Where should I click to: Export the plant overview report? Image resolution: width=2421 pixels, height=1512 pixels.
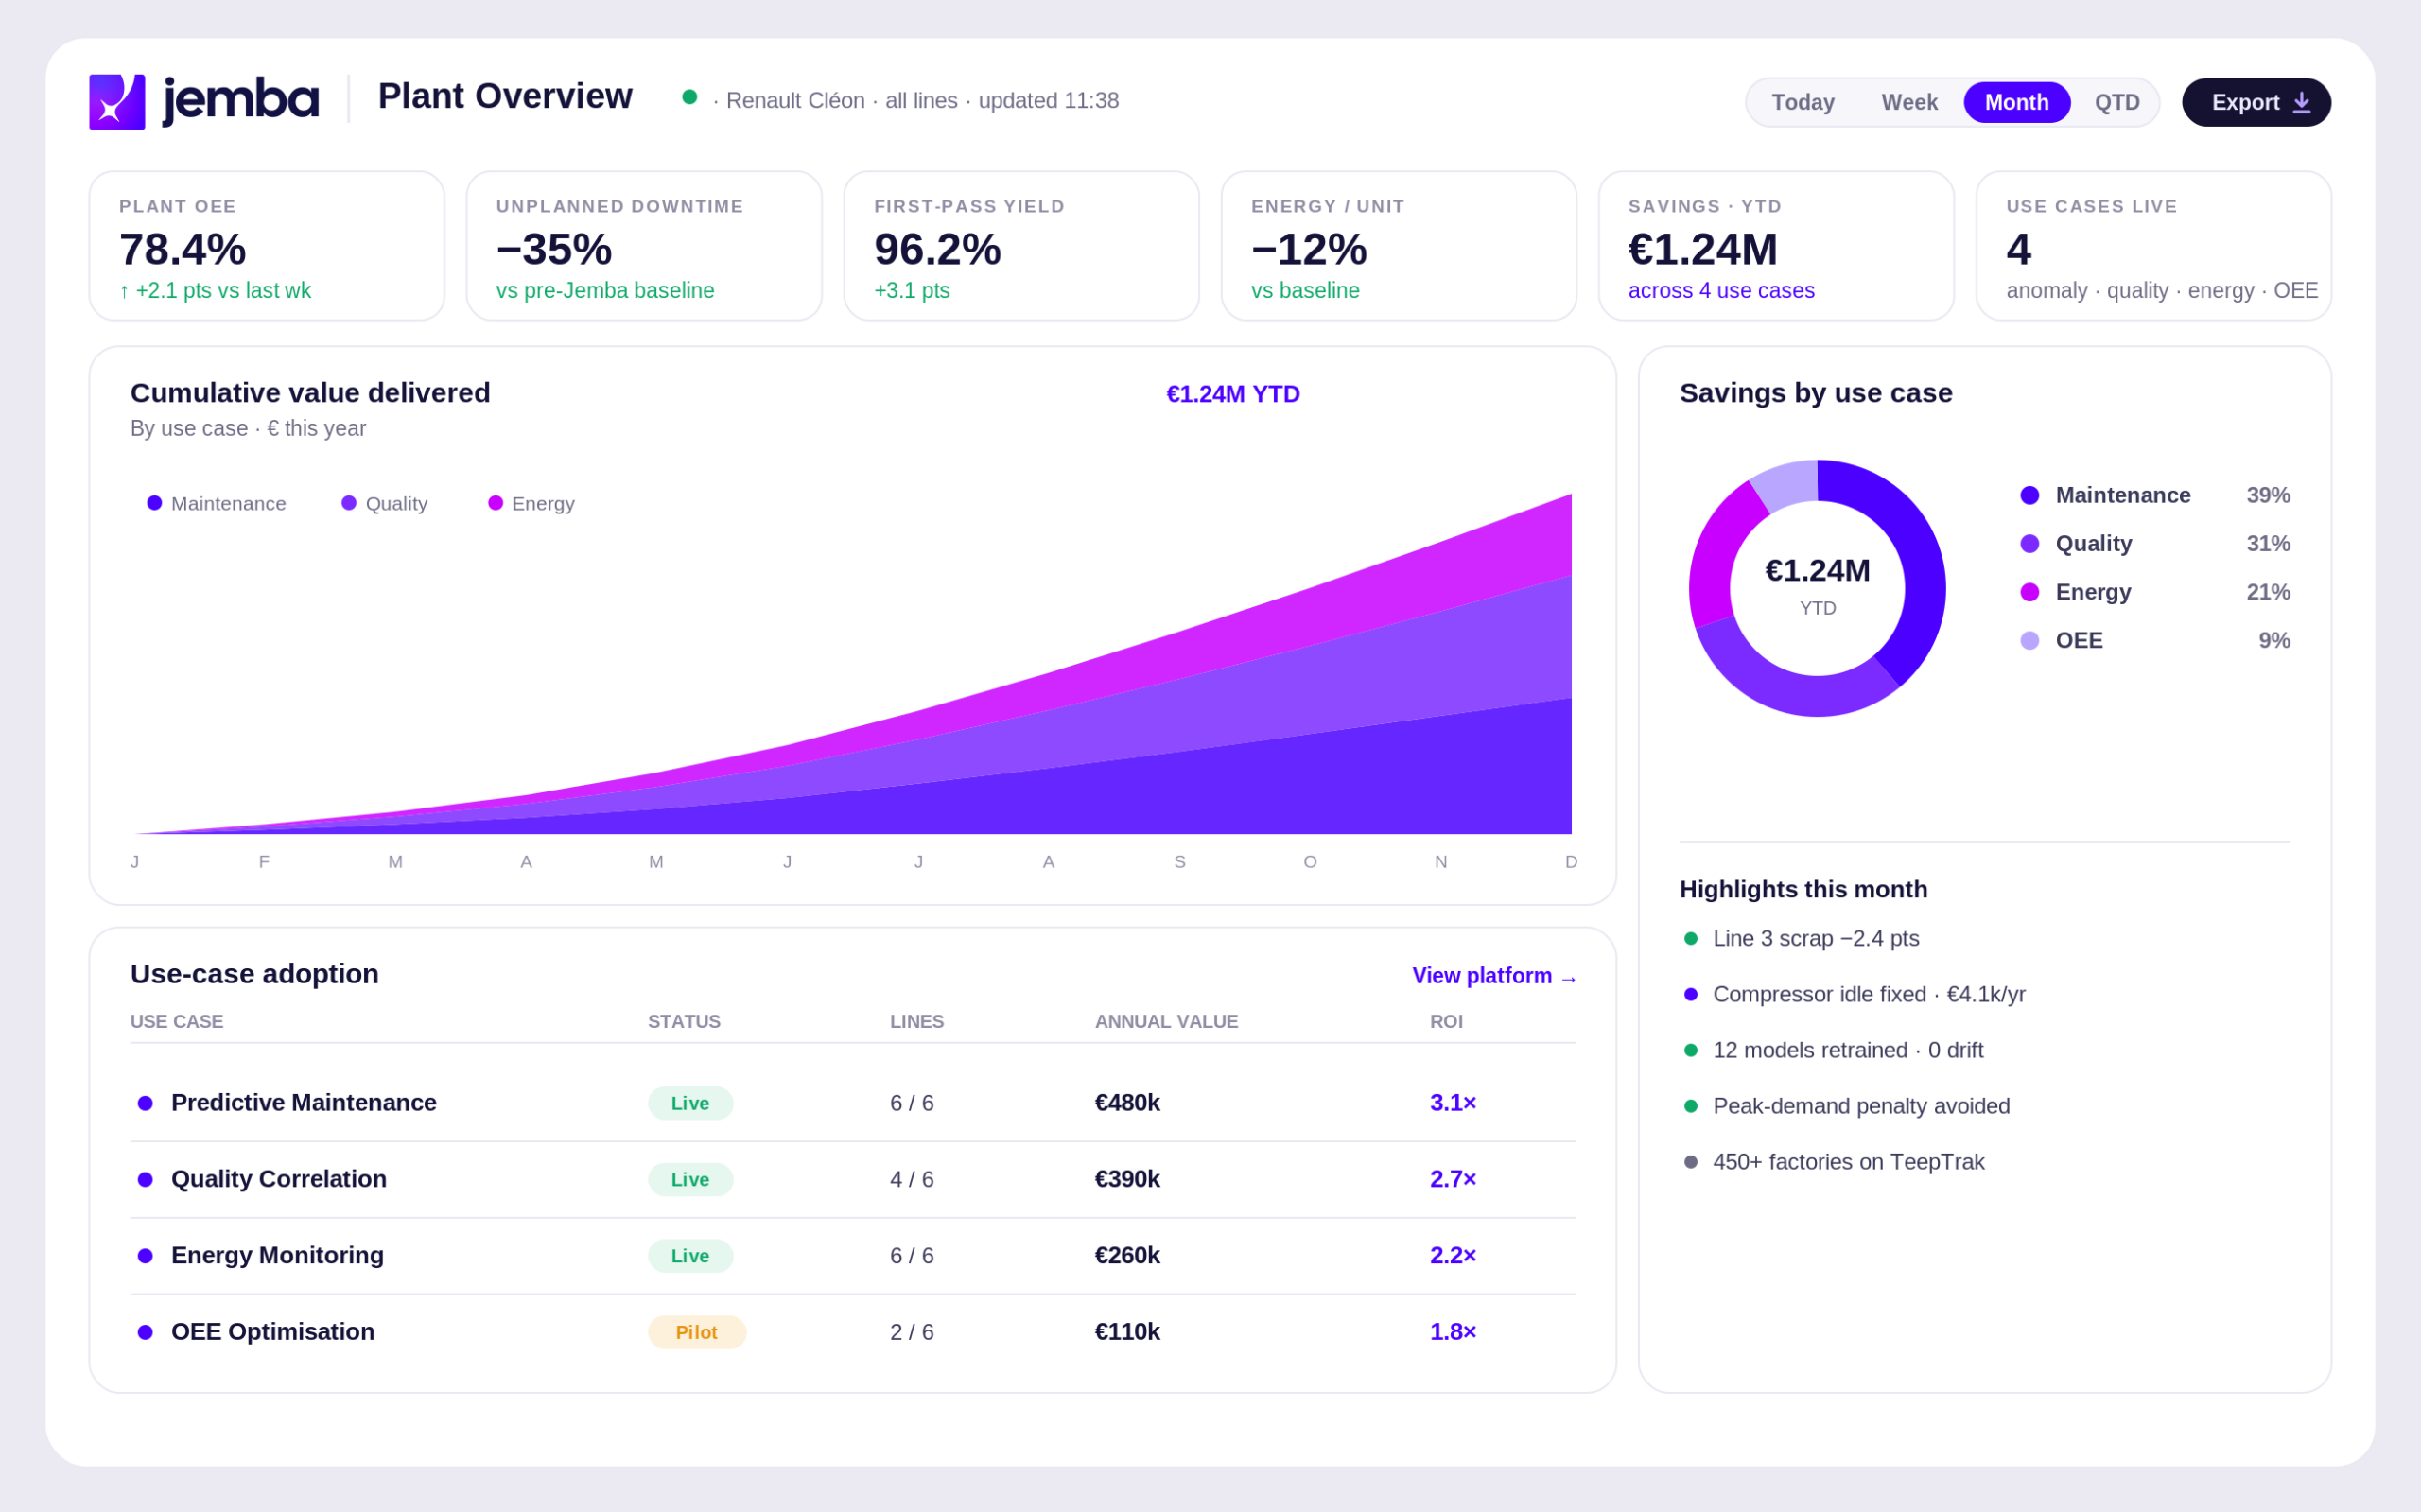click(2256, 102)
